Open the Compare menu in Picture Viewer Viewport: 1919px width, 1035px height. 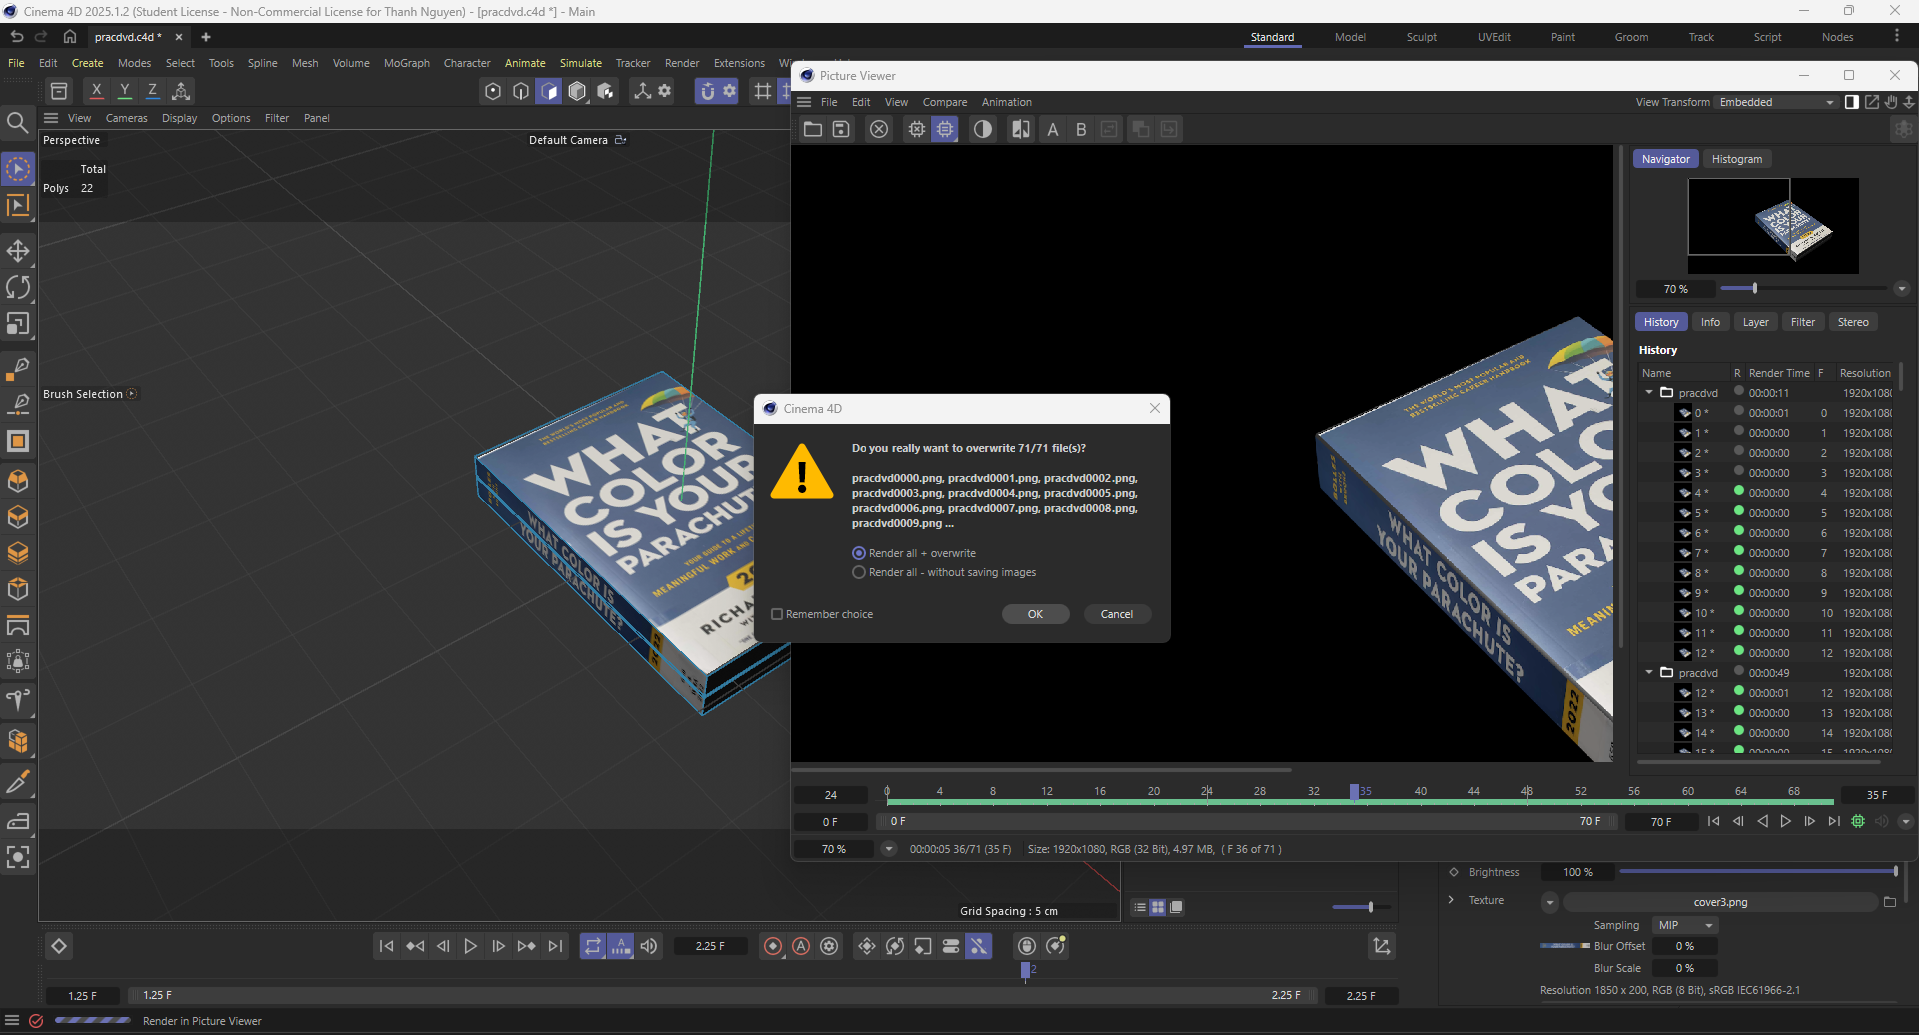(943, 101)
